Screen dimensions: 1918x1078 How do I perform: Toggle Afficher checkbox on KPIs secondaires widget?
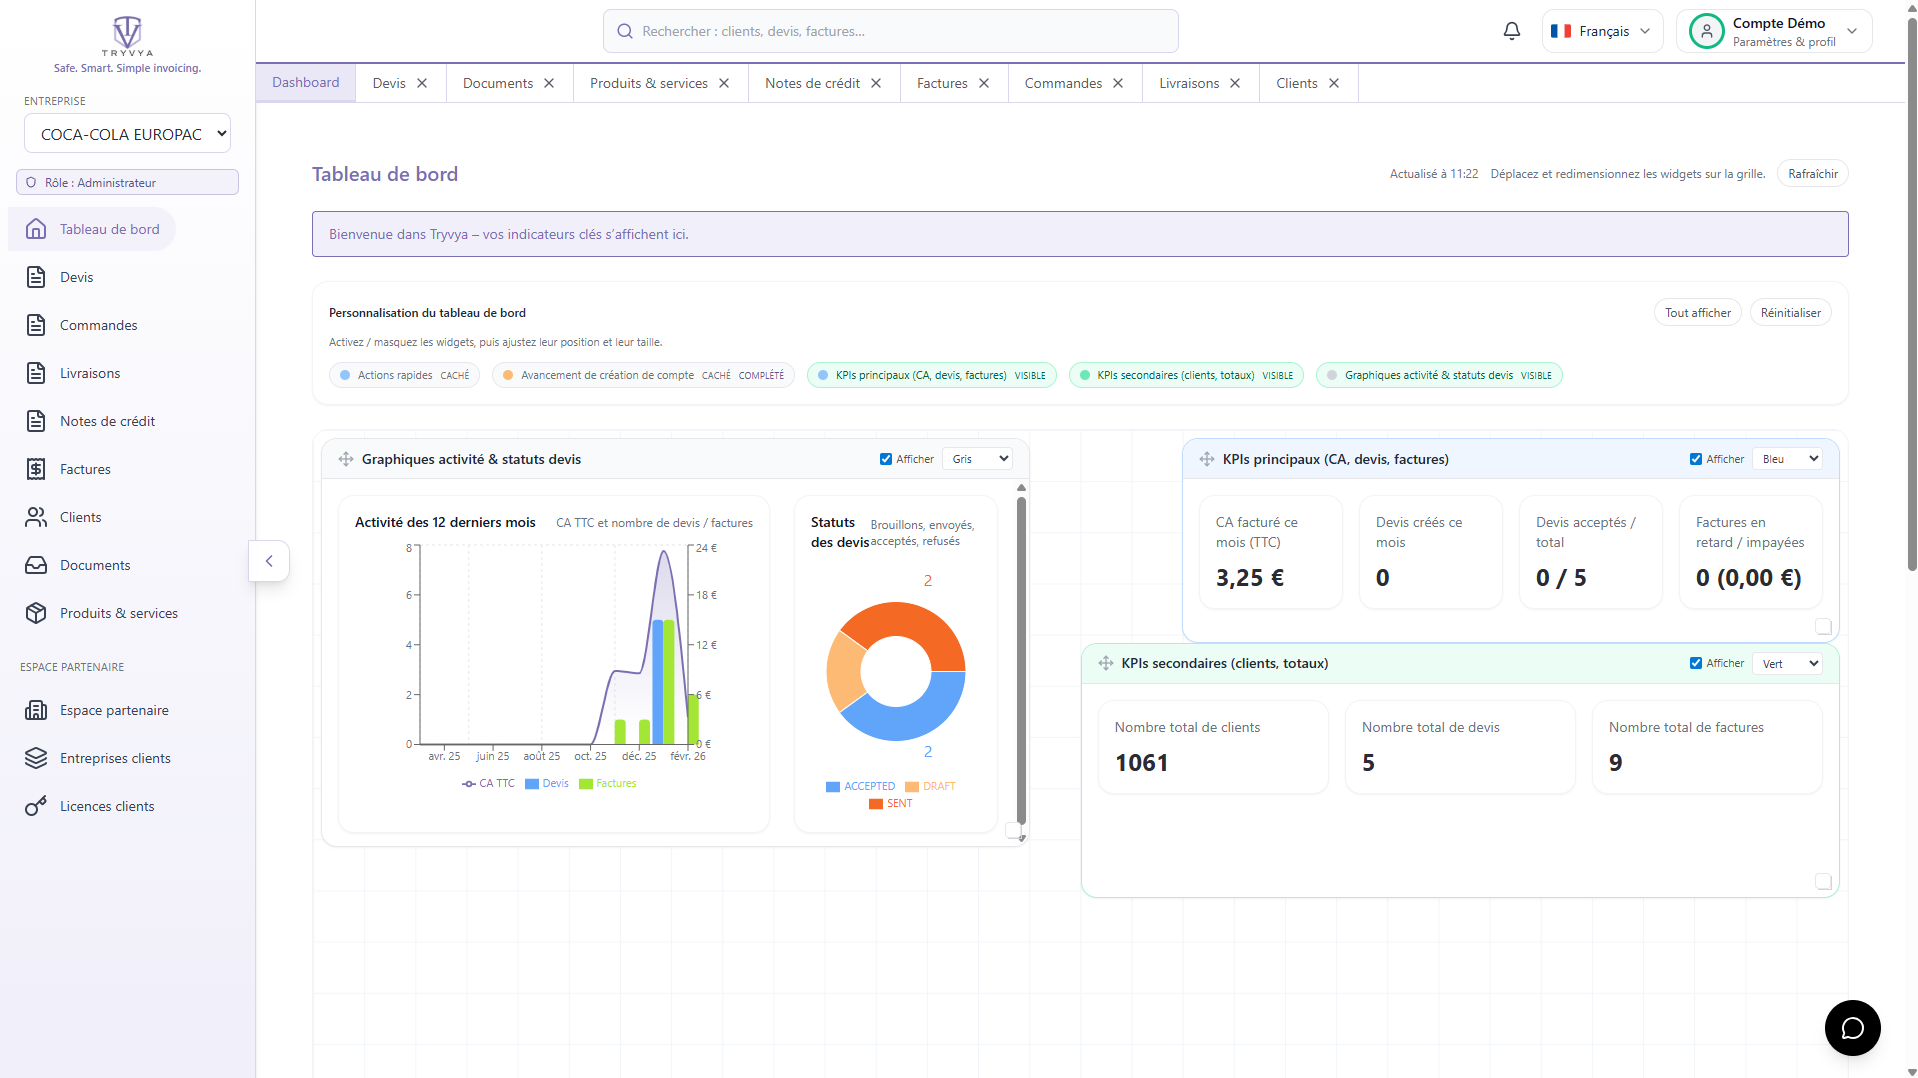1695,663
